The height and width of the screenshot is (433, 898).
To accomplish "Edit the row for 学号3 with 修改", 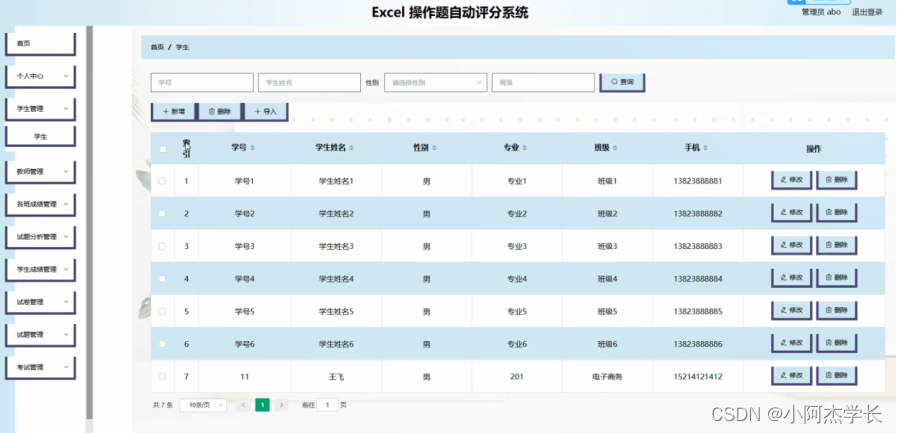I will click(792, 245).
